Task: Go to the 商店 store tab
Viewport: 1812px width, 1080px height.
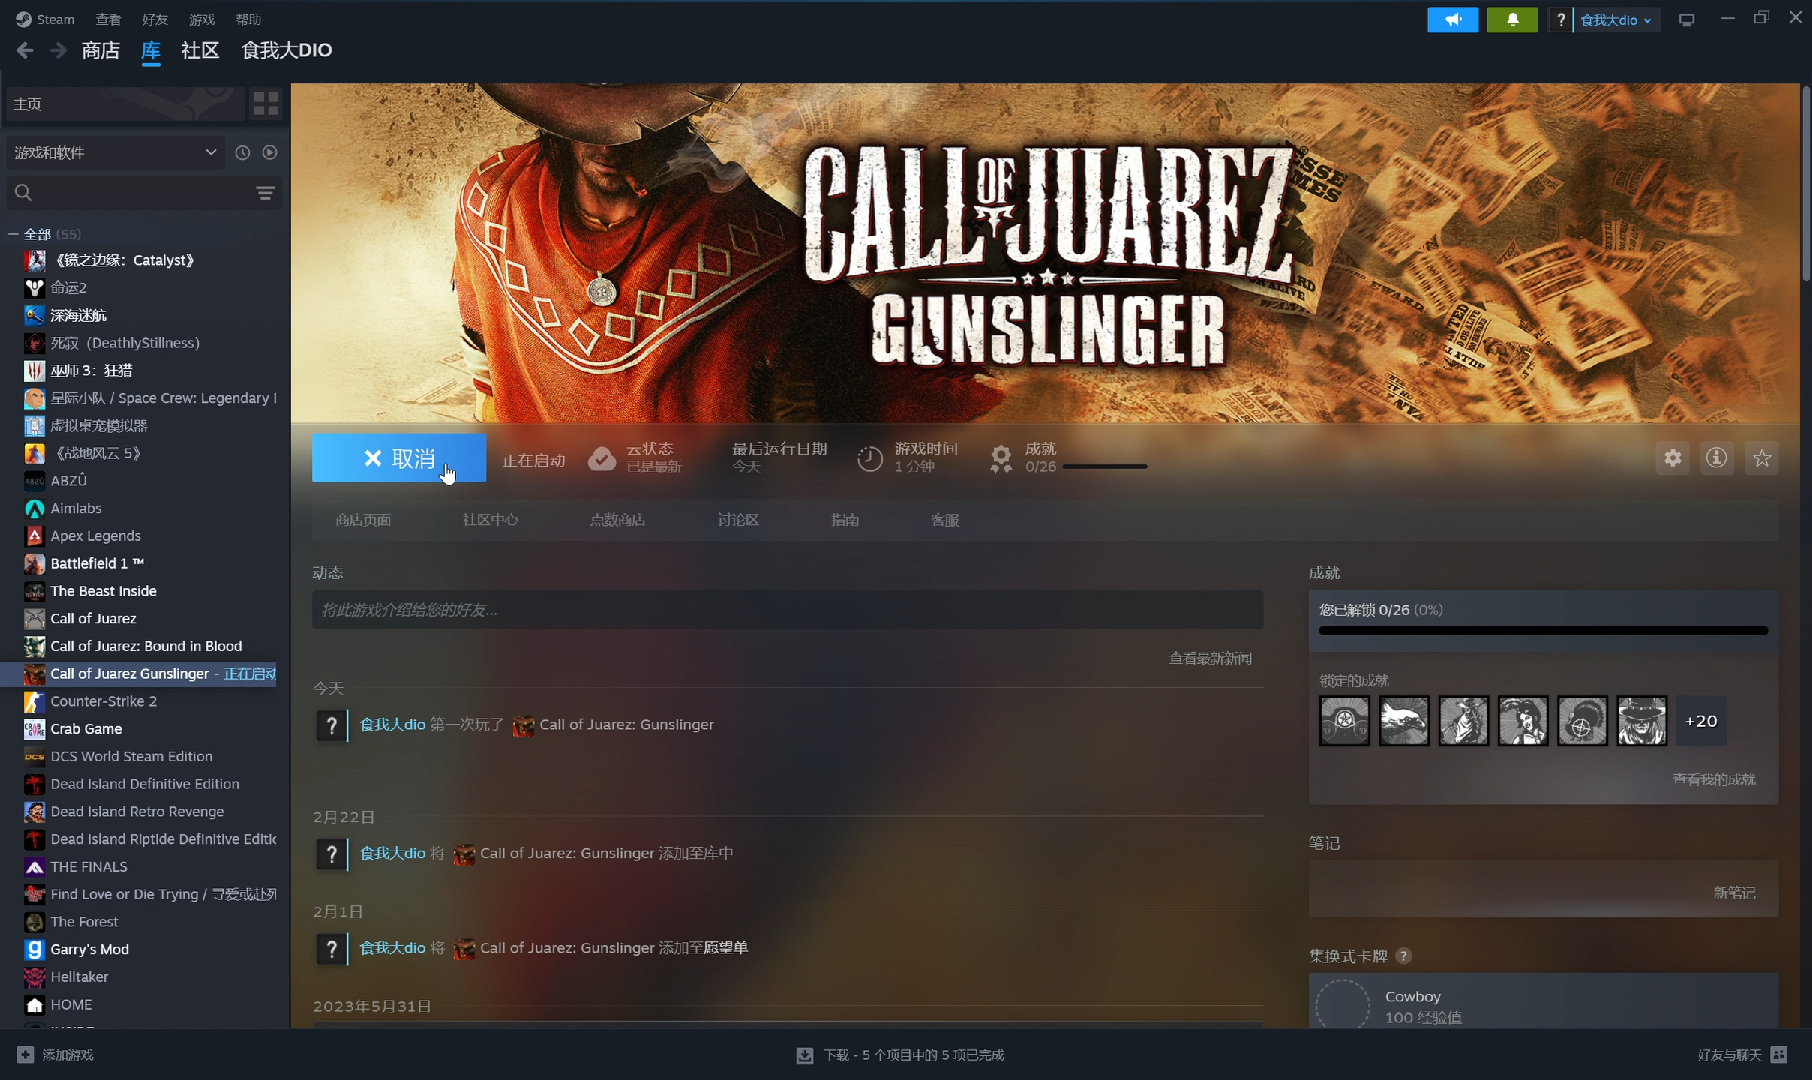Action: click(100, 50)
